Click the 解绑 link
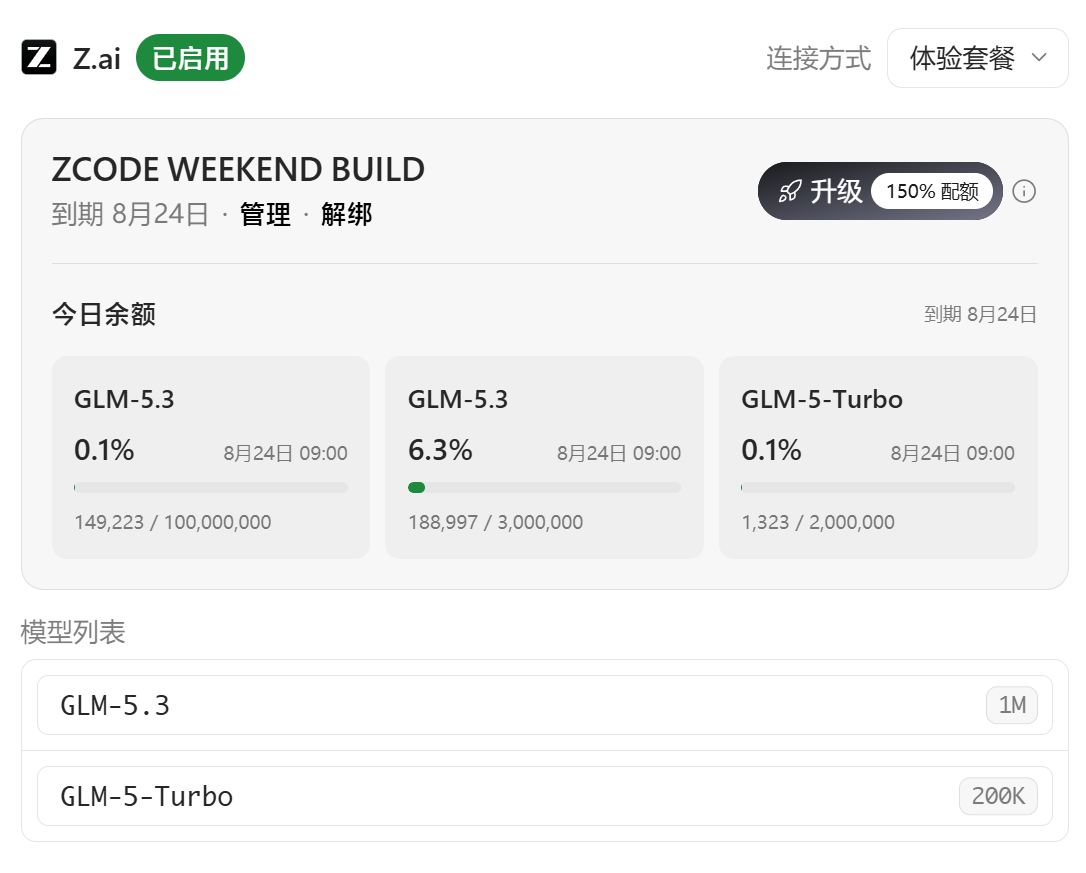Viewport: 1086px width, 873px height. click(346, 214)
